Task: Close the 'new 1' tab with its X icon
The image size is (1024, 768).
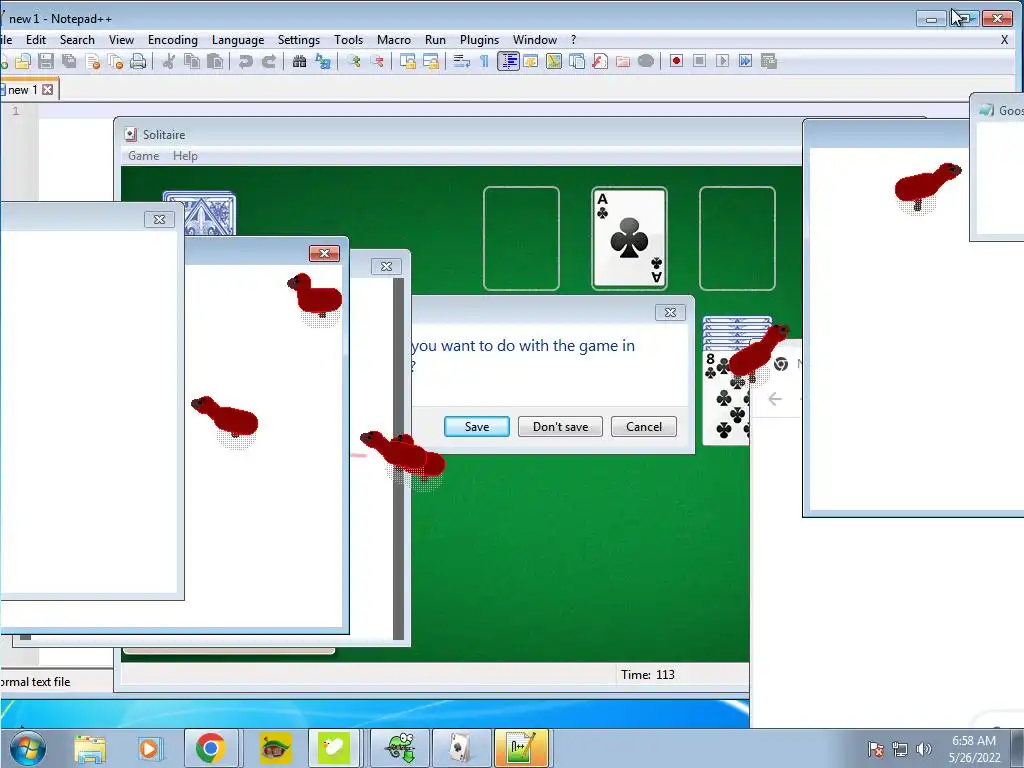Action: click(x=48, y=89)
